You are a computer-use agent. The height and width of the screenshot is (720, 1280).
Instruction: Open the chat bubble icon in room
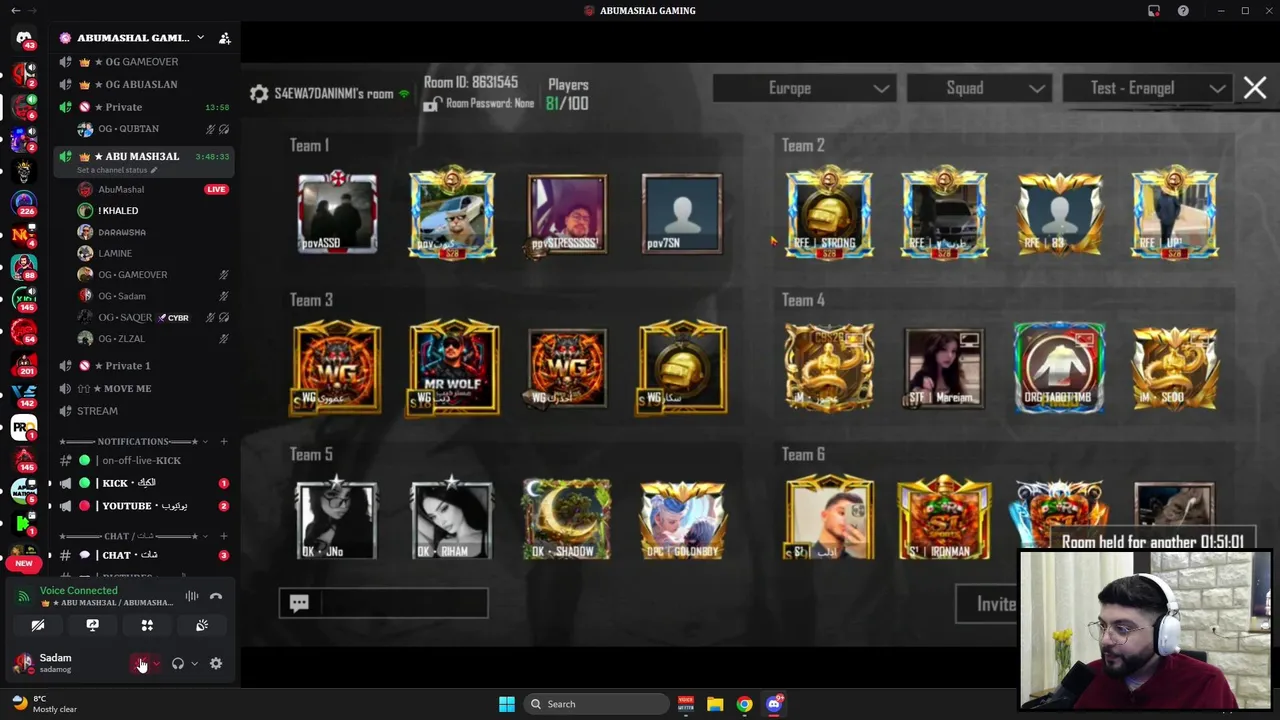click(299, 602)
